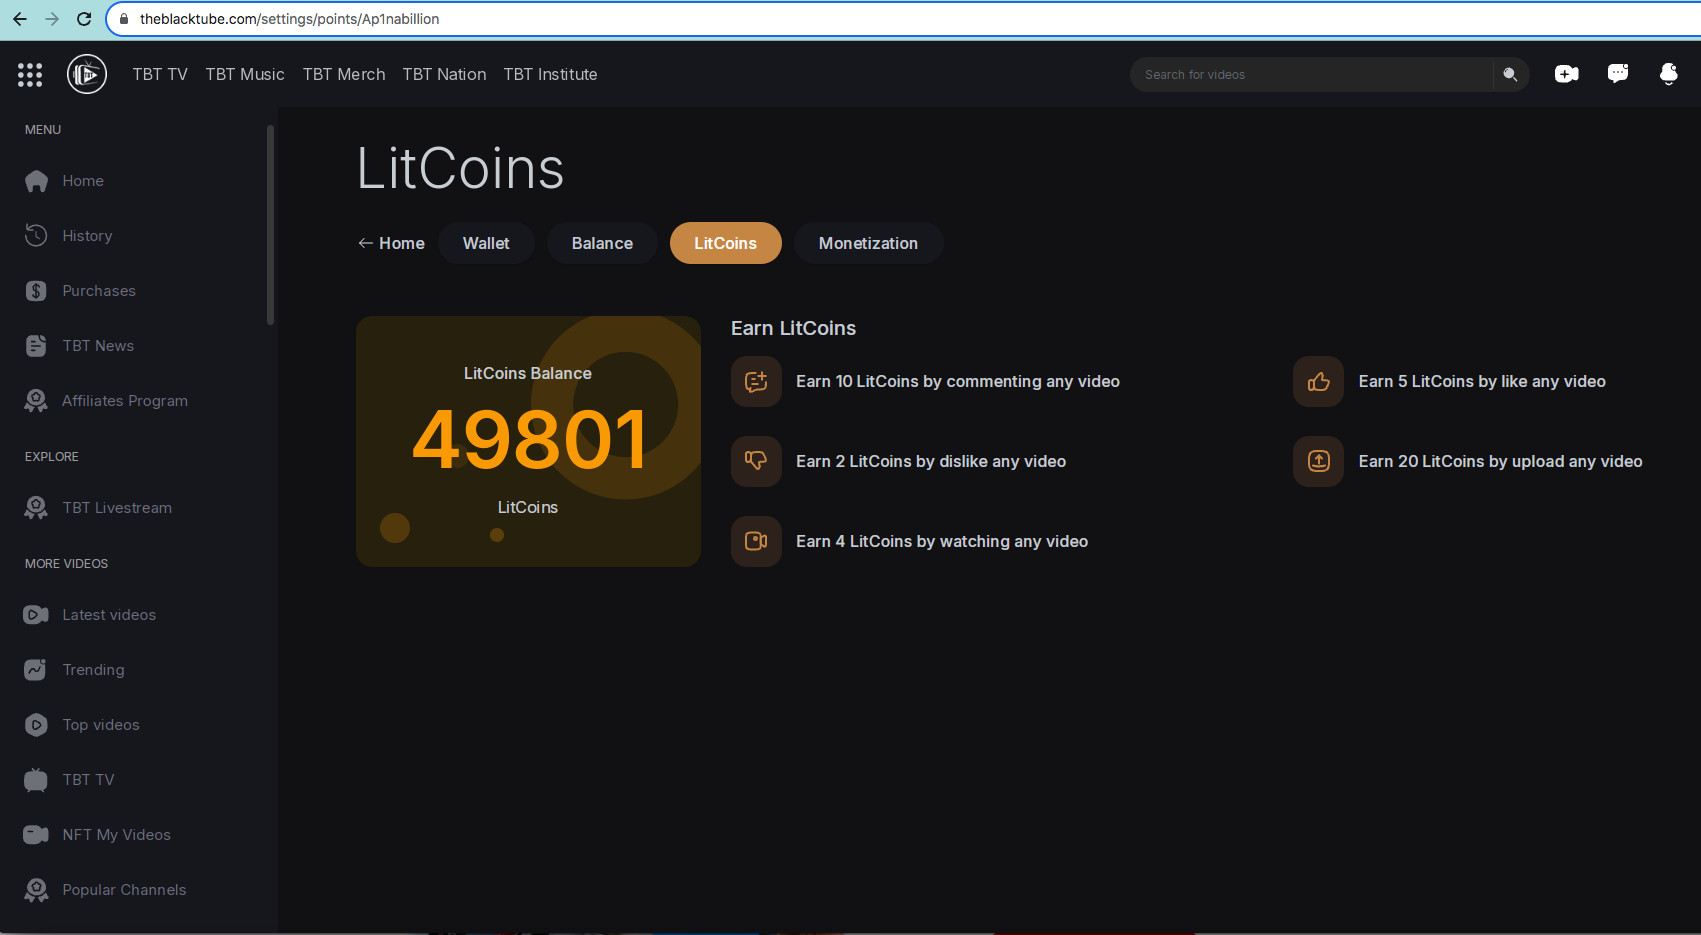Open Trending sidebar link

93,670
